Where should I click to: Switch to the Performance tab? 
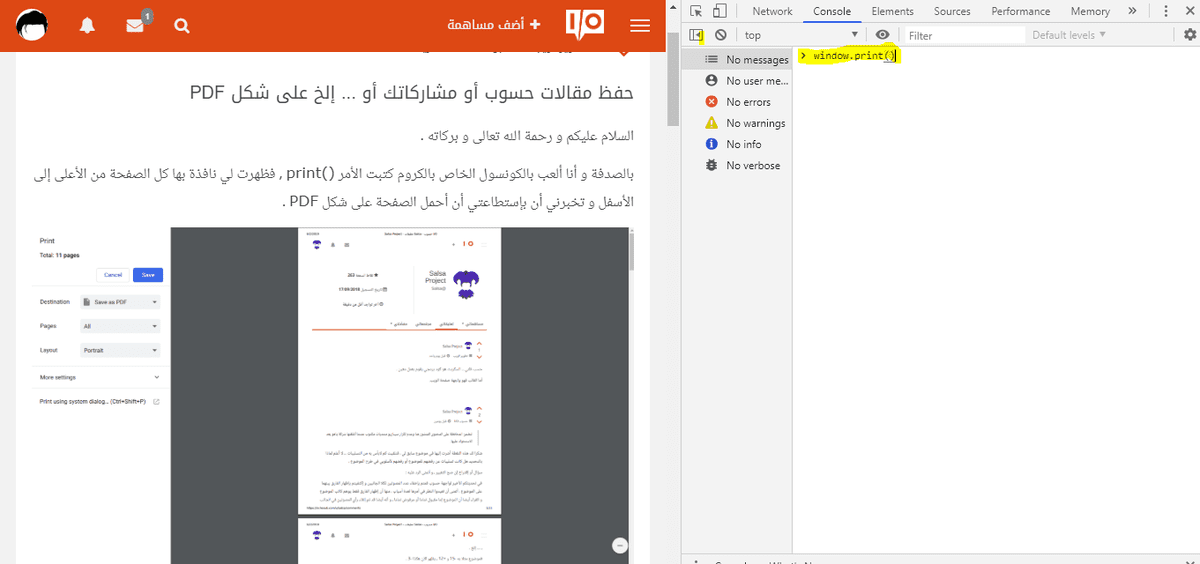[x=1021, y=11]
